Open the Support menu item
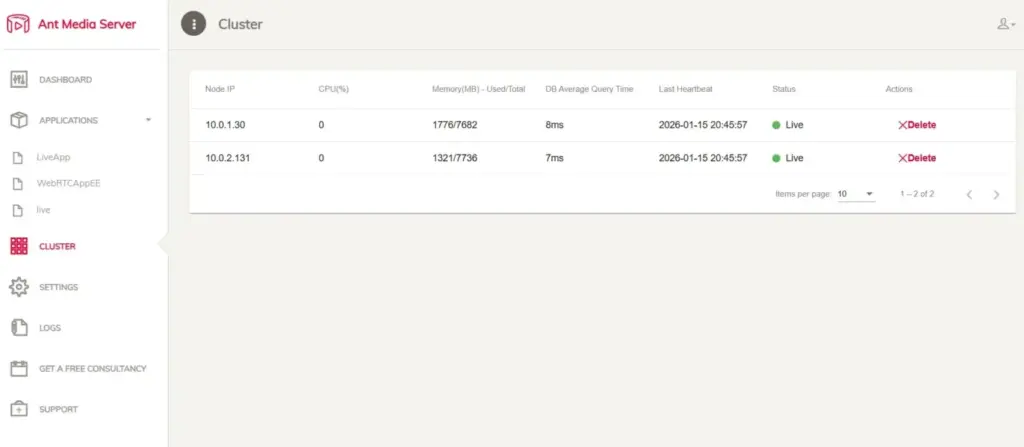The image size is (1024, 447). (58, 409)
